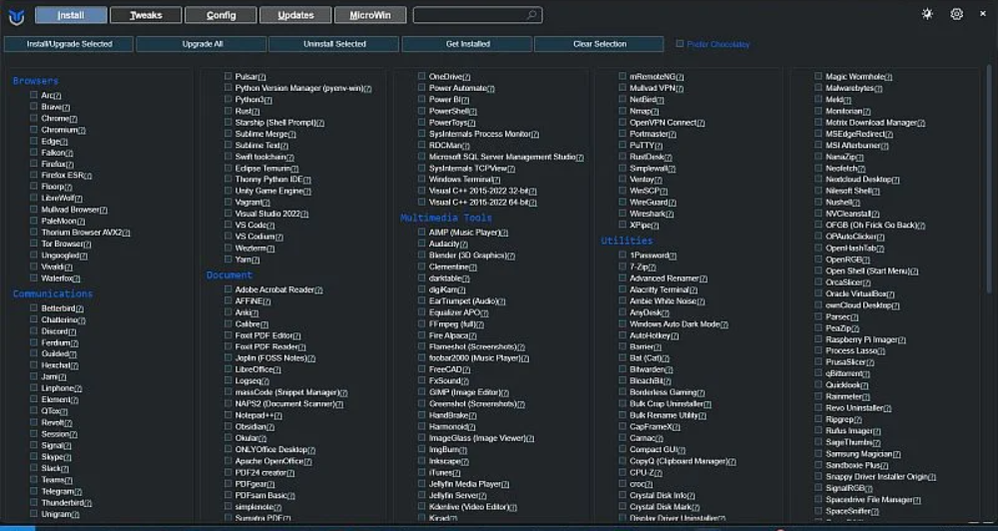Check the Rufus Imager checkbox
The height and width of the screenshot is (531, 998).
819,430
